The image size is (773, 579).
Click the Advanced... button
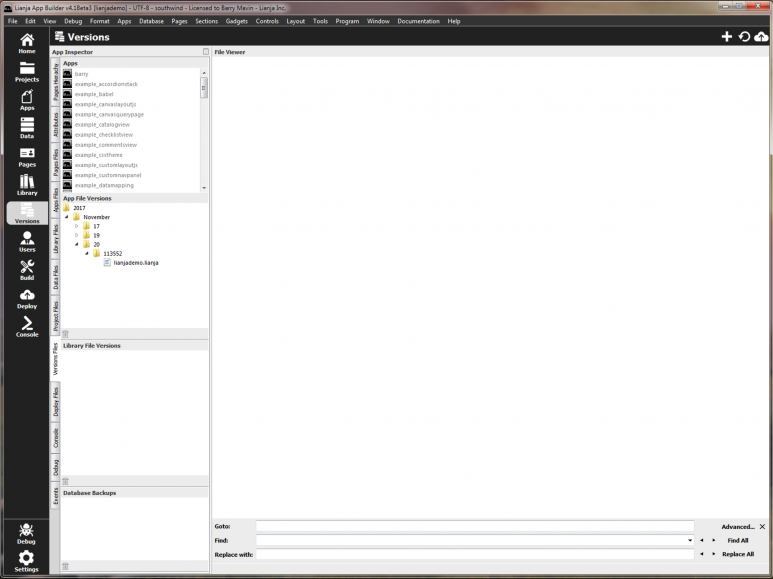738,527
